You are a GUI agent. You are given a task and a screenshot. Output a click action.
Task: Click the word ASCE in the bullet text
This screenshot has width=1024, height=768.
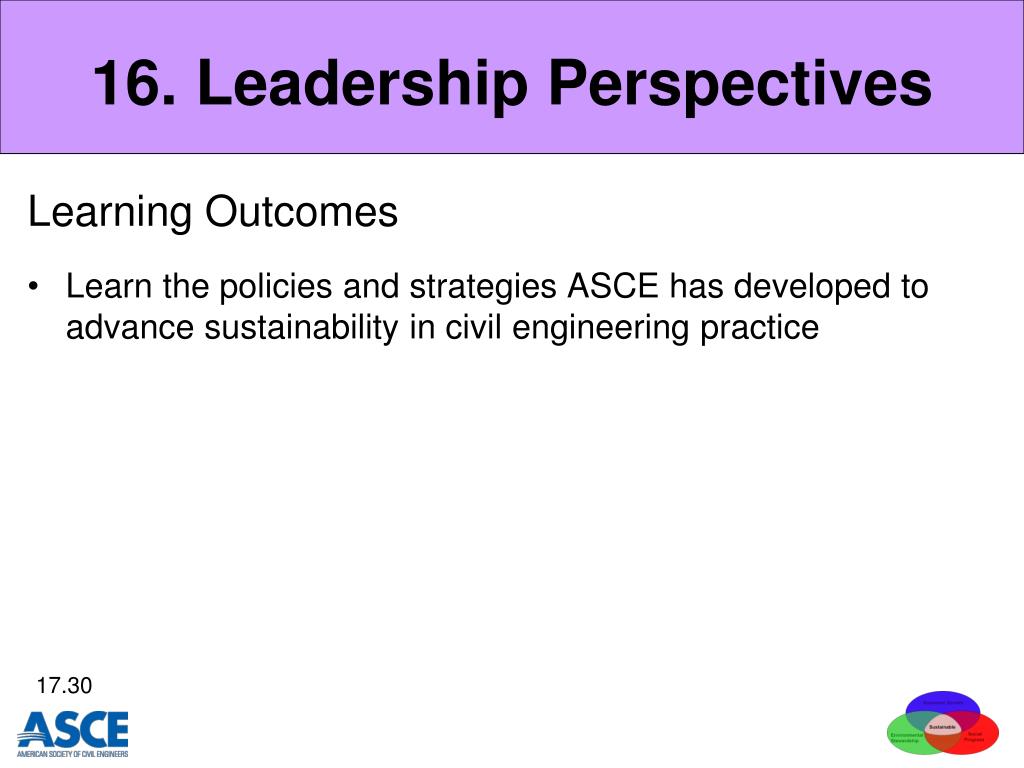[x=613, y=286]
